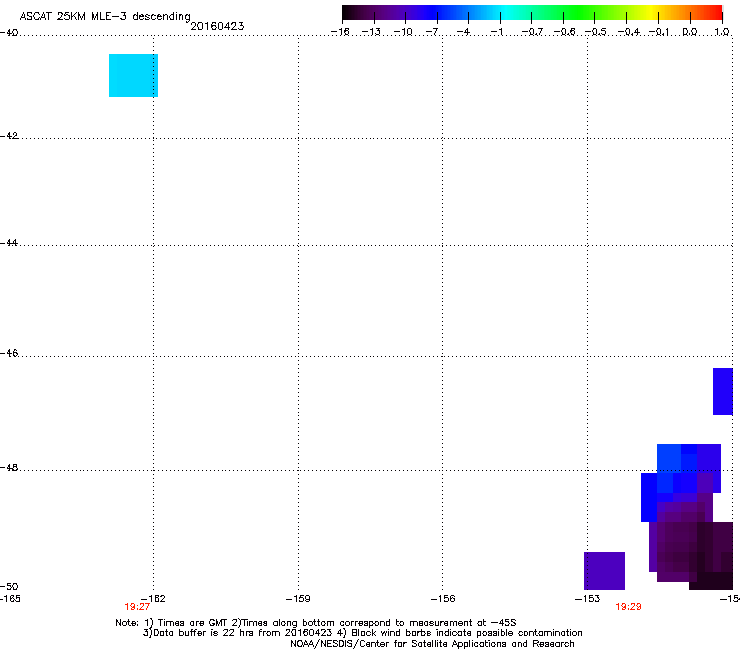Click the color scale value -7
740x650 pixels.
pyautogui.click(x=432, y=32)
